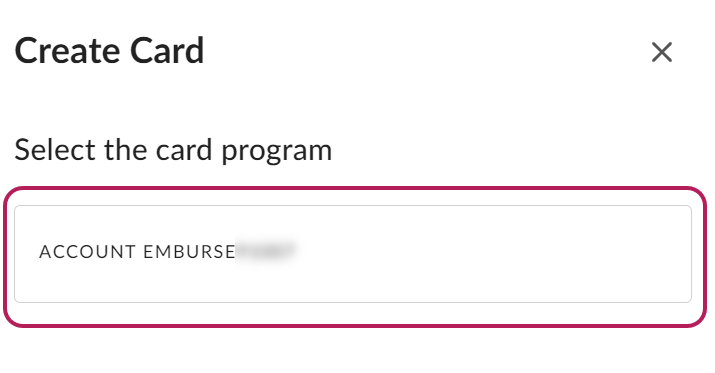This screenshot has height=373, width=715.
Task: Click the word 'Card' in the dialog title
Action: 167,50
